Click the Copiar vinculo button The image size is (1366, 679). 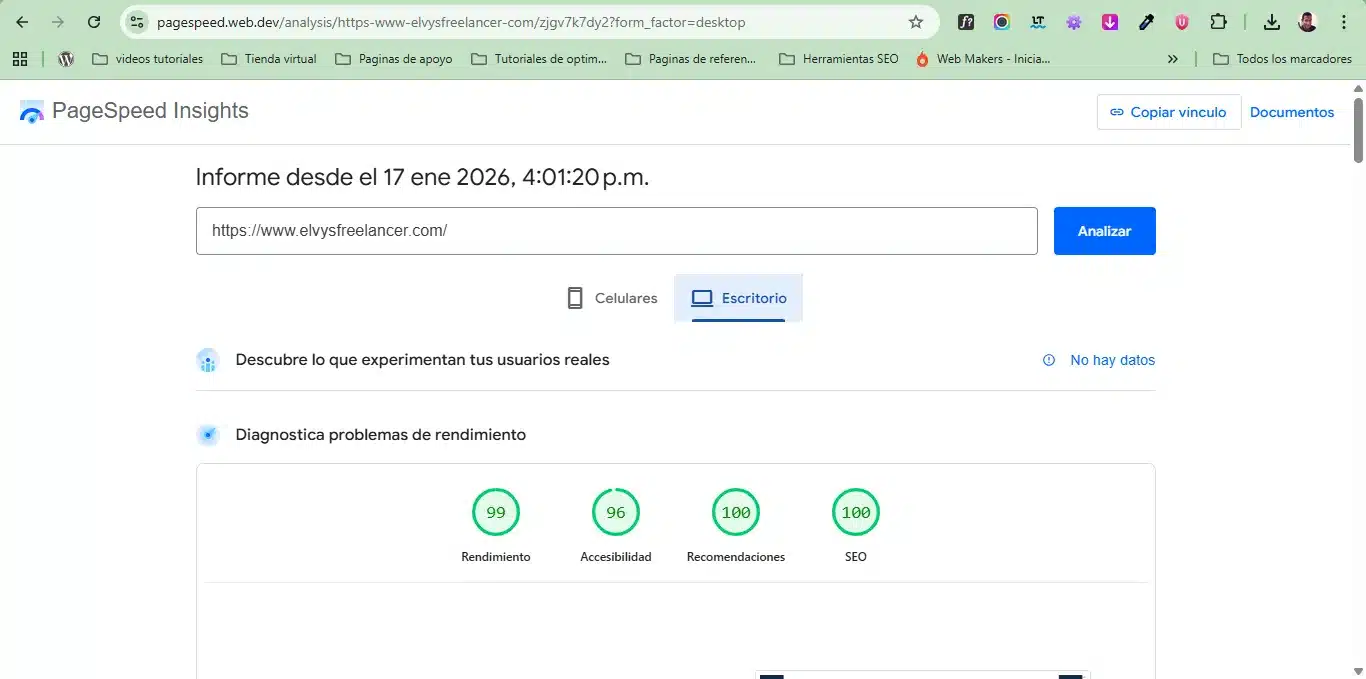tap(1168, 112)
